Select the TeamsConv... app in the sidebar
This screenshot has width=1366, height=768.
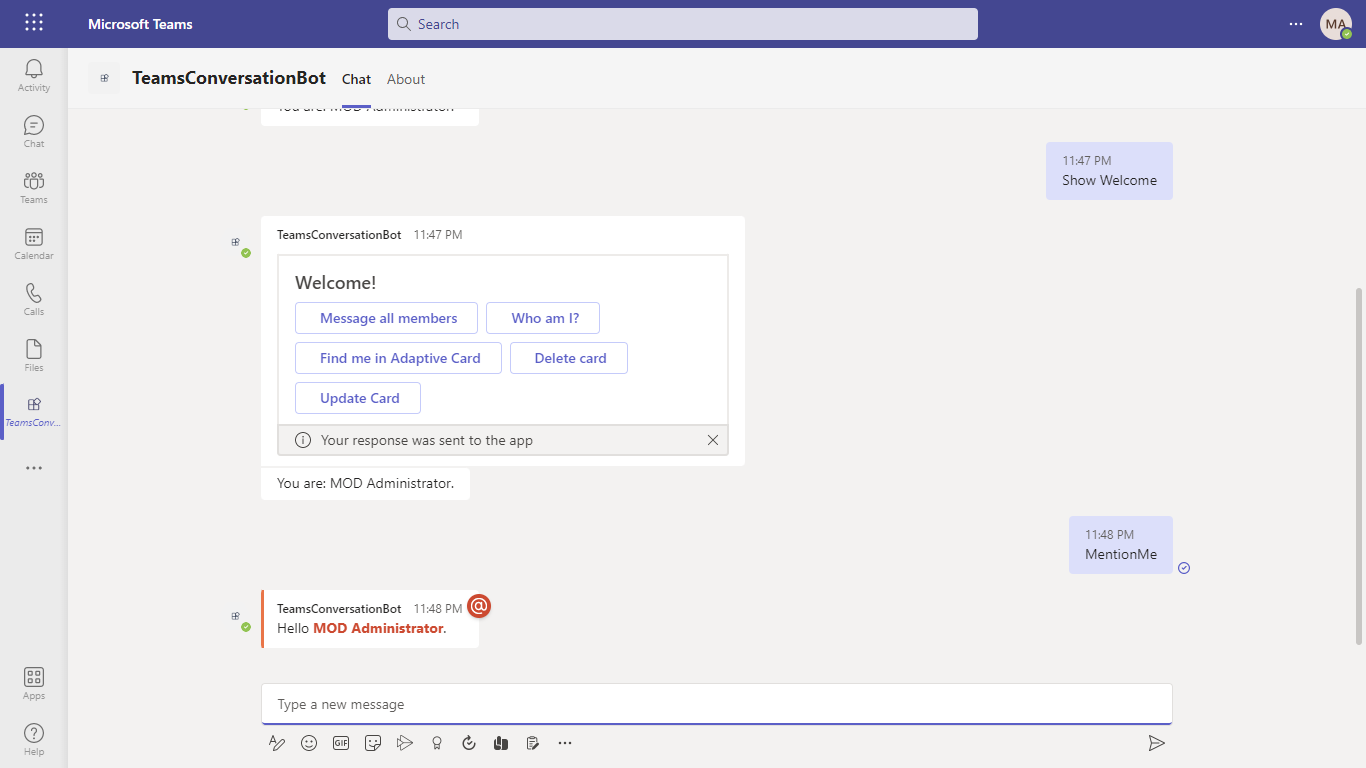34,411
